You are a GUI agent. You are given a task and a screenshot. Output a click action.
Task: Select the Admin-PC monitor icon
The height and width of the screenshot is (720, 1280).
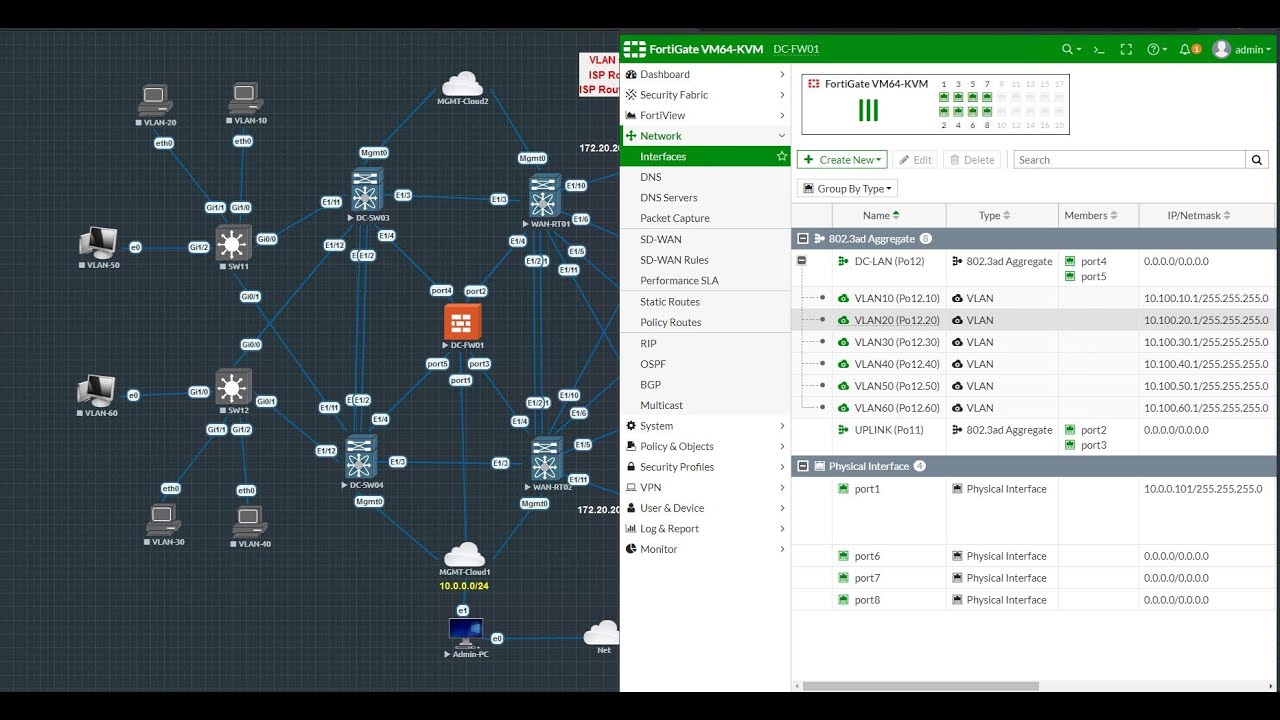[466, 632]
